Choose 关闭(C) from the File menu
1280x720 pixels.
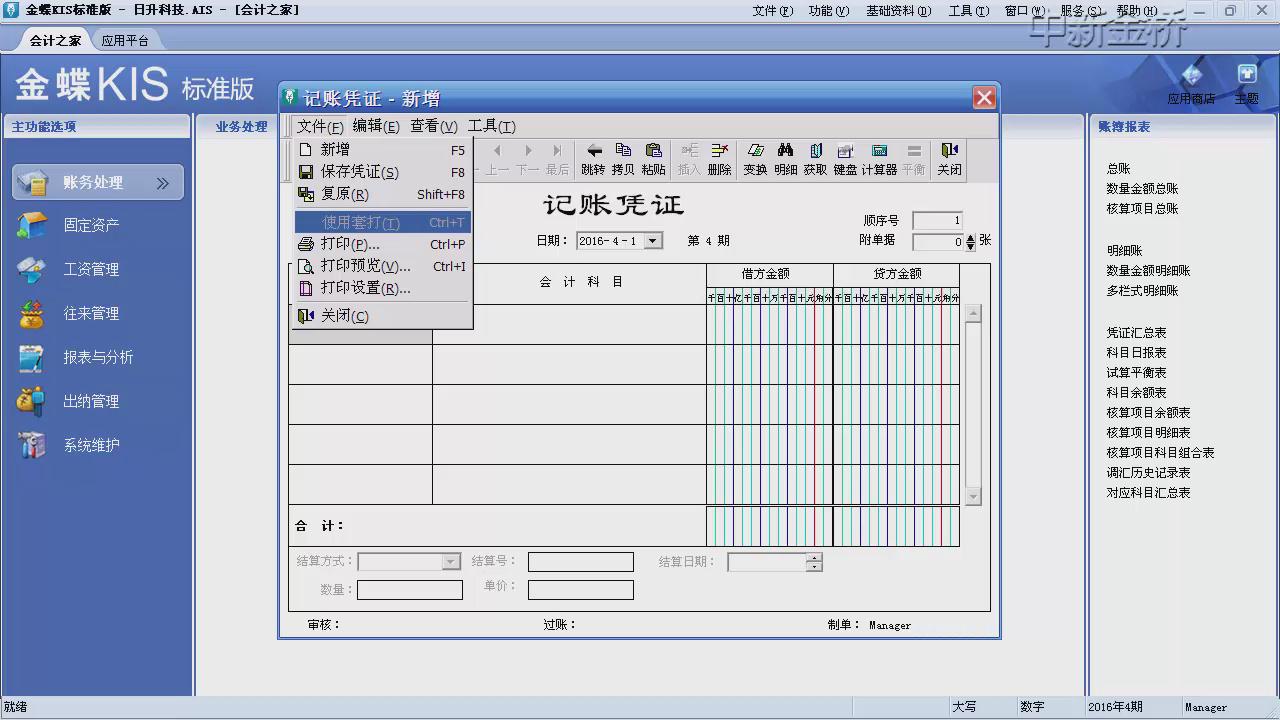pos(381,316)
